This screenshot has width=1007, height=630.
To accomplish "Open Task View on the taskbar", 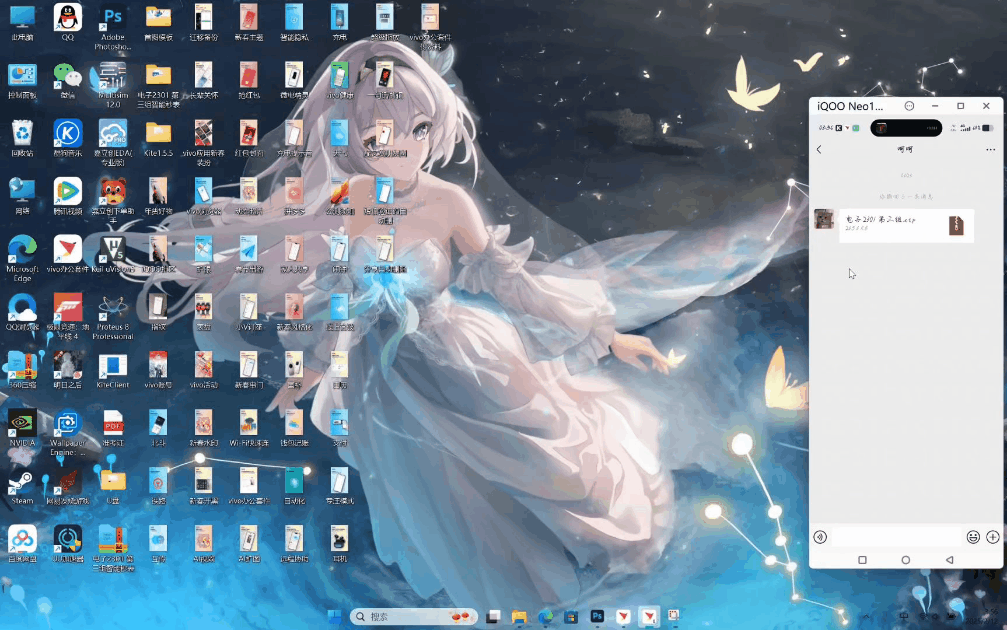I will [493, 617].
